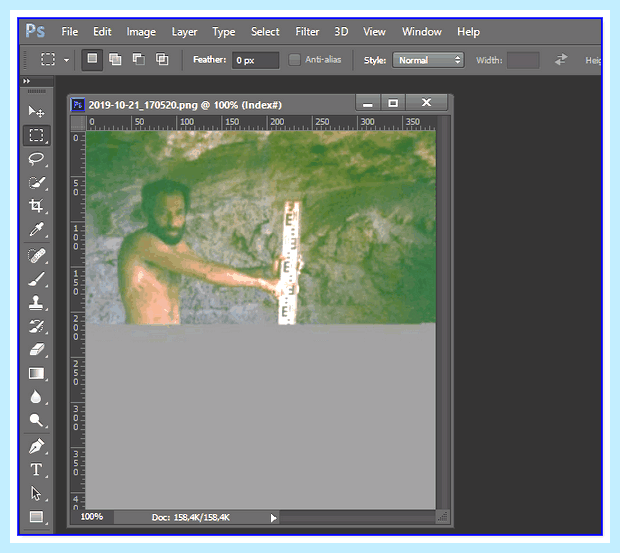
Task: Select the Dodge tool
Action: pos(36,420)
